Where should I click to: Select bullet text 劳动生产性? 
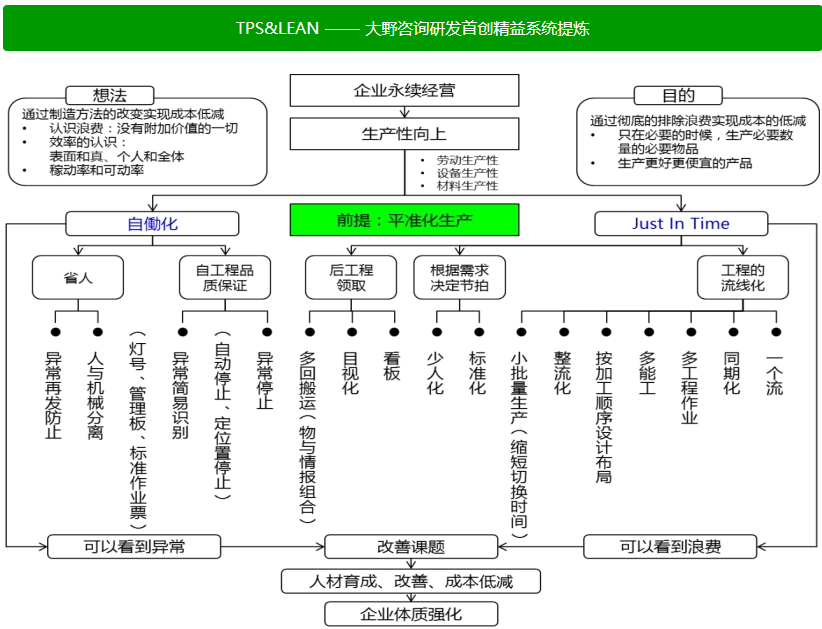click(x=467, y=160)
